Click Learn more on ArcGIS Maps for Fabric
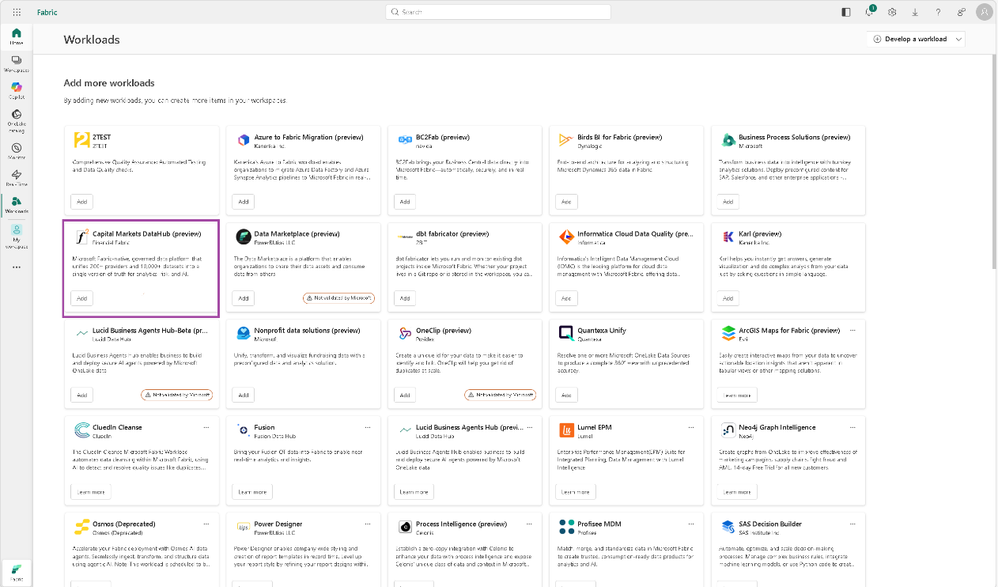This screenshot has height=587, width=998. click(x=737, y=395)
